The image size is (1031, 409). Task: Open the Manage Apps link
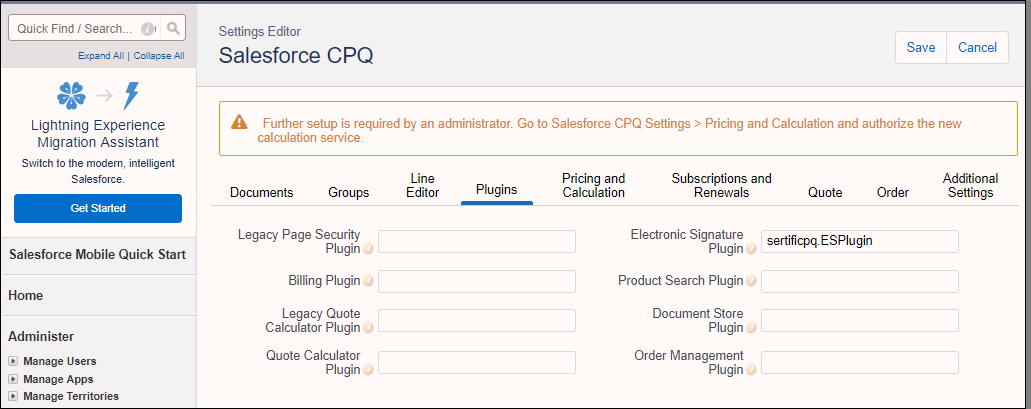click(58, 379)
